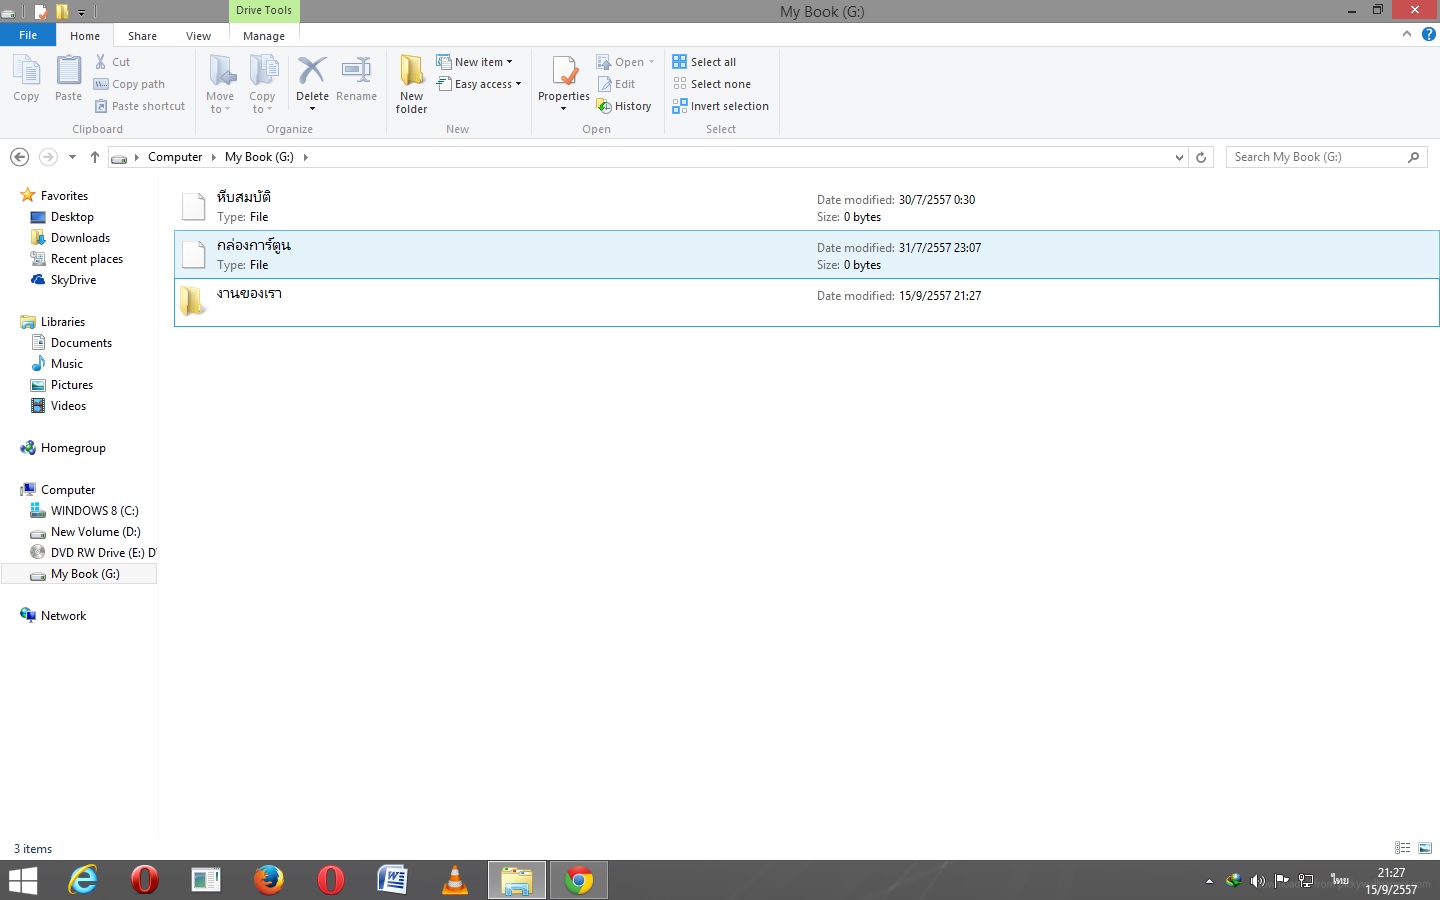Viewport: 1440px width, 900px height.
Task: Open SkyDrive in the navigation pane
Action: [73, 280]
